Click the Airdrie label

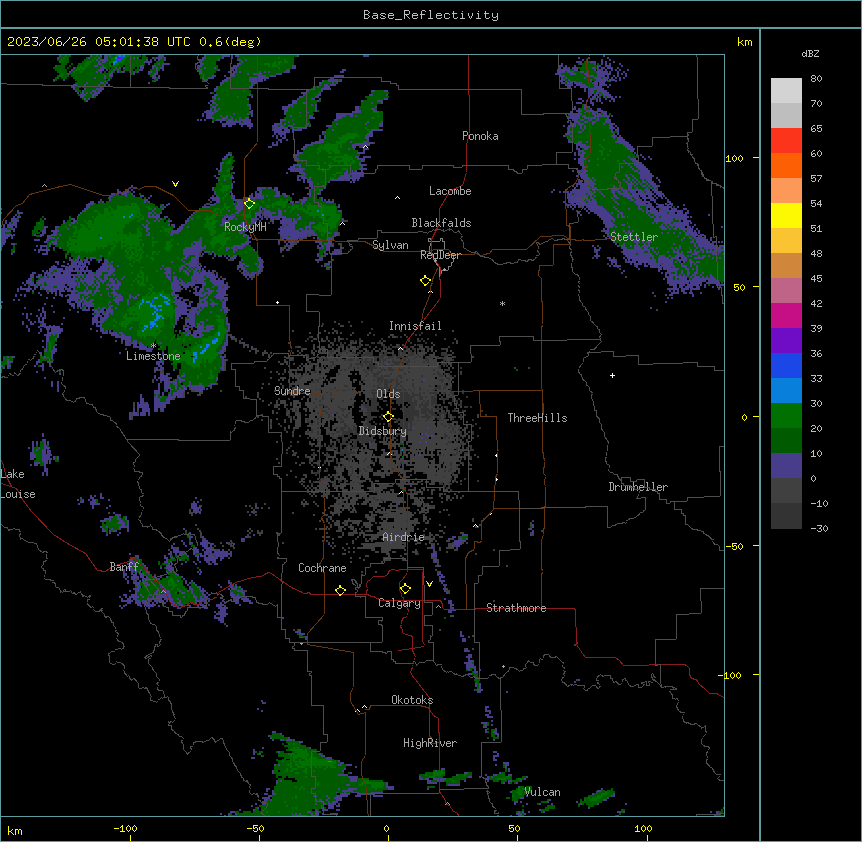click(x=404, y=537)
